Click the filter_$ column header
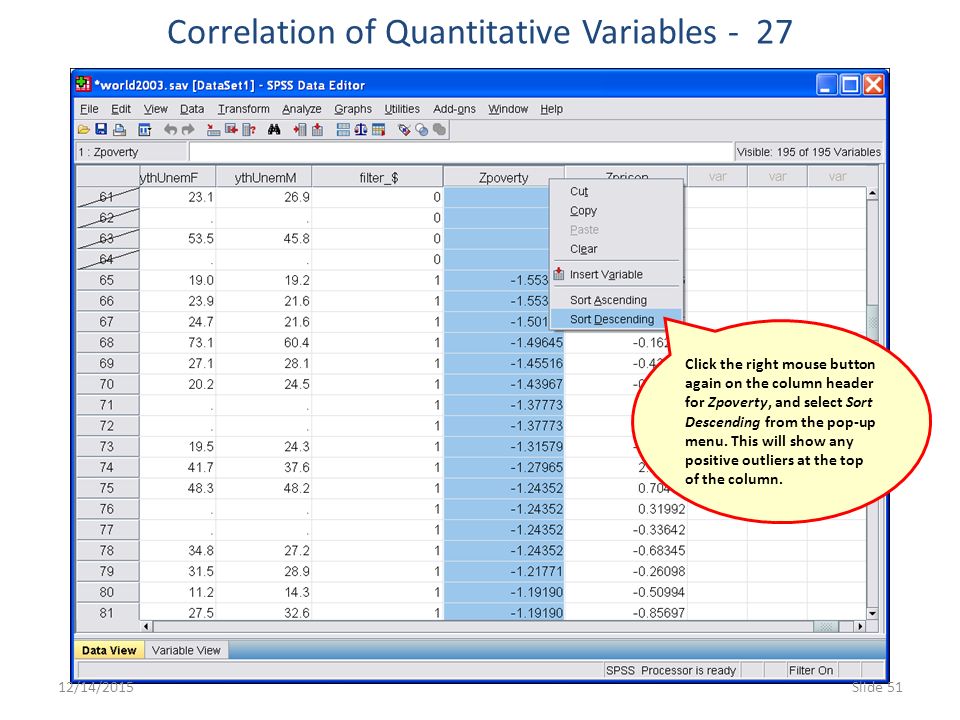This screenshot has height=720, width=960. coord(378,178)
